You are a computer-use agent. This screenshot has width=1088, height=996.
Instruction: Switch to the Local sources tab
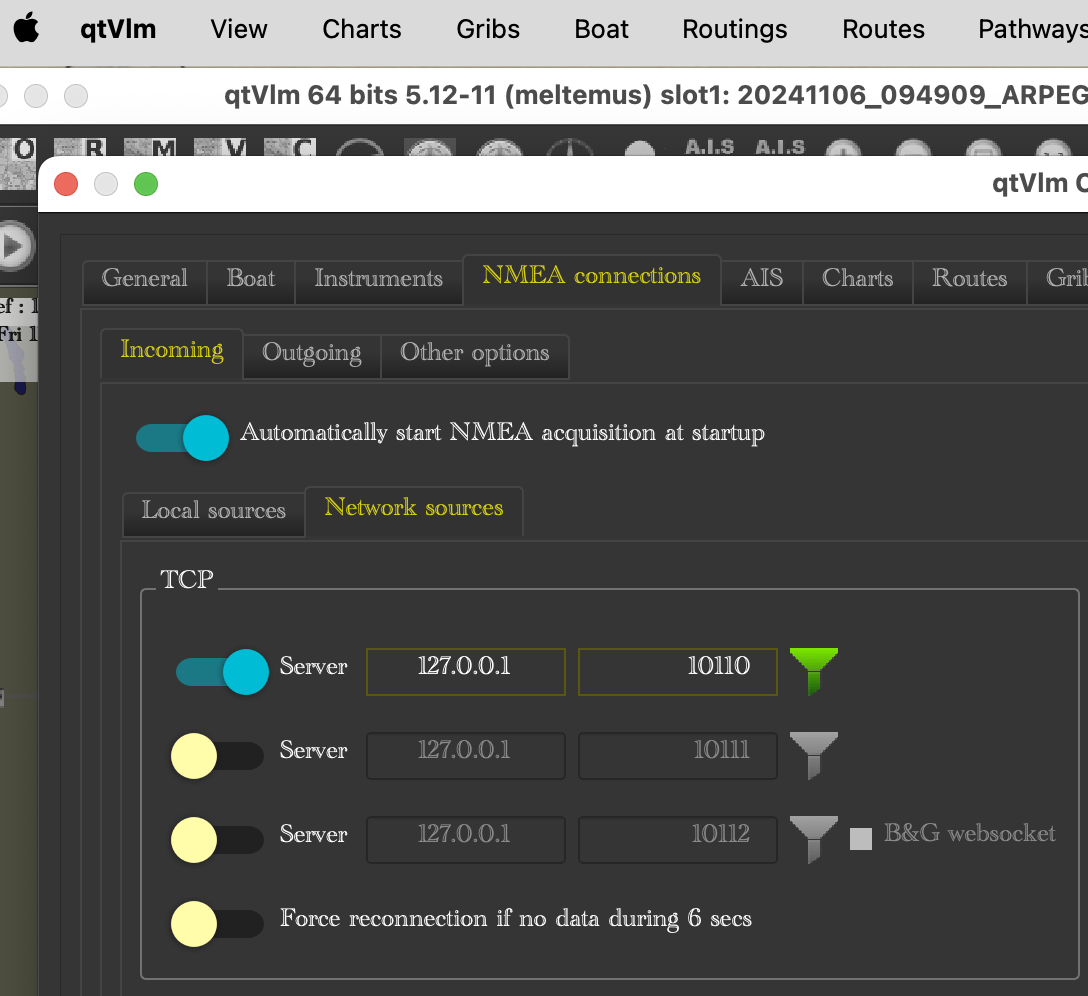(x=214, y=514)
